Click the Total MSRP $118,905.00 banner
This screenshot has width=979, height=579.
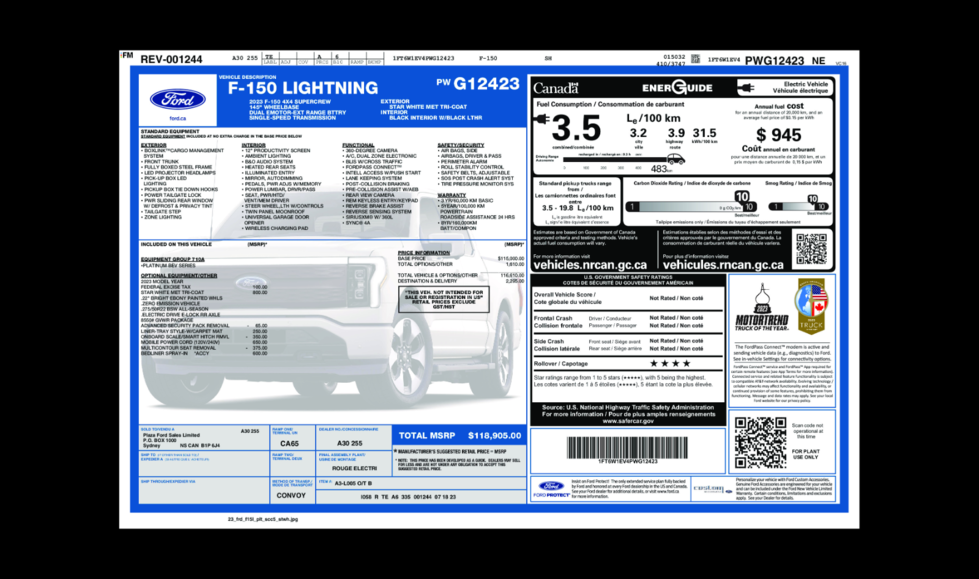point(460,435)
